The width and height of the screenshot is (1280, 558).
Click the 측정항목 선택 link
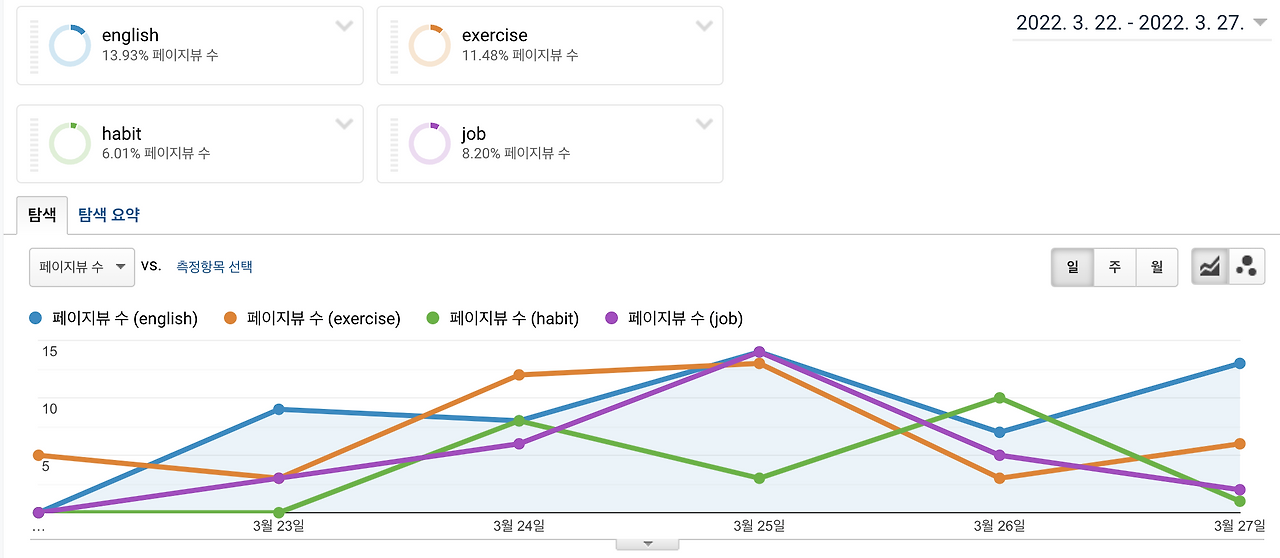click(x=214, y=267)
